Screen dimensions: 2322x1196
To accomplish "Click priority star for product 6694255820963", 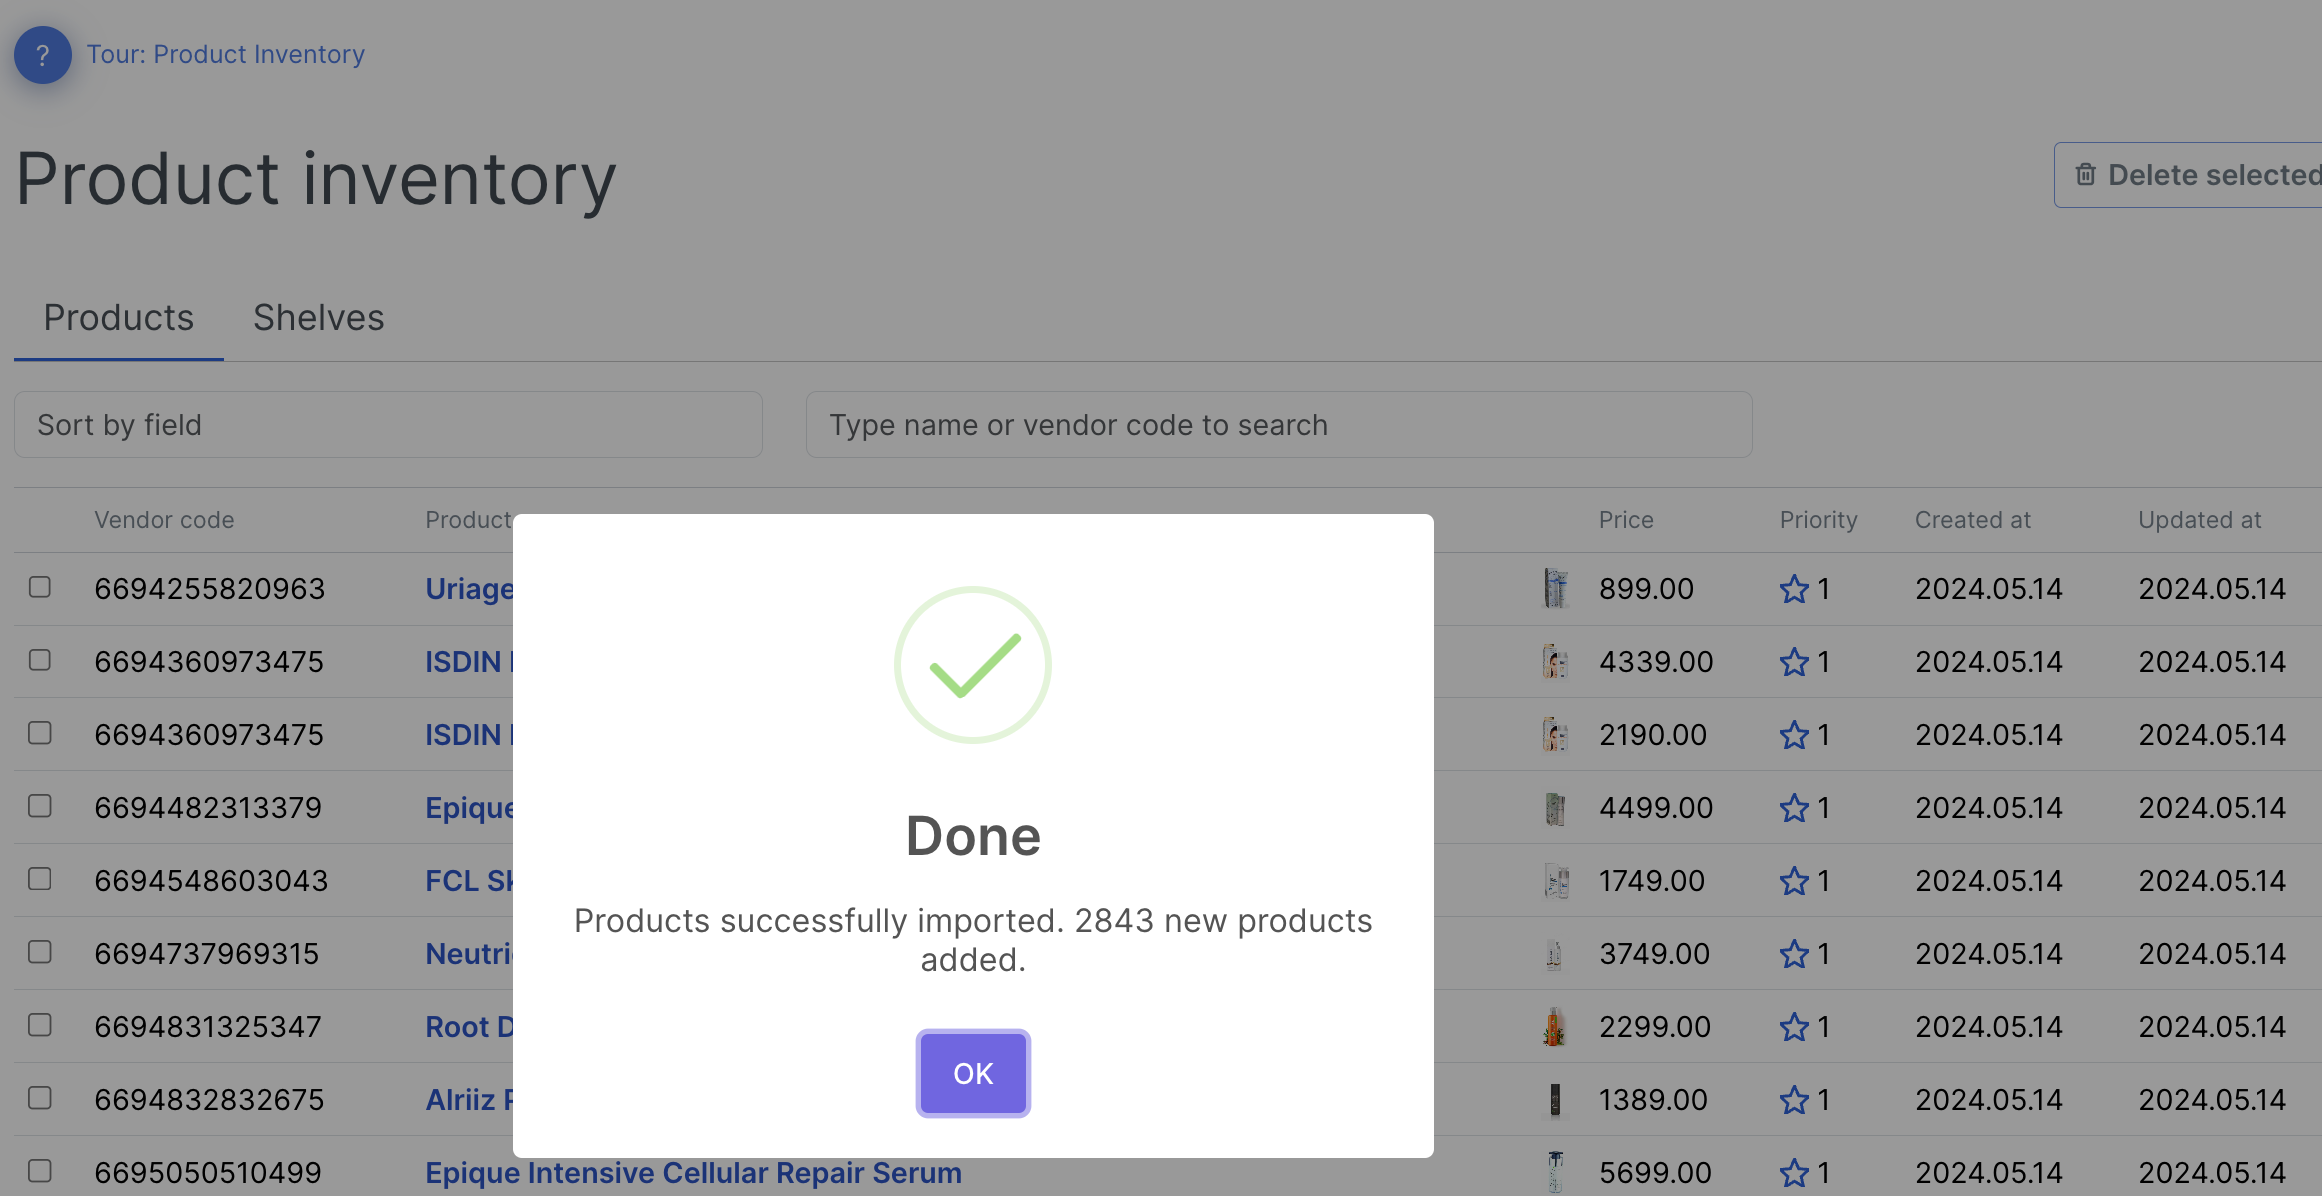I will point(1794,589).
